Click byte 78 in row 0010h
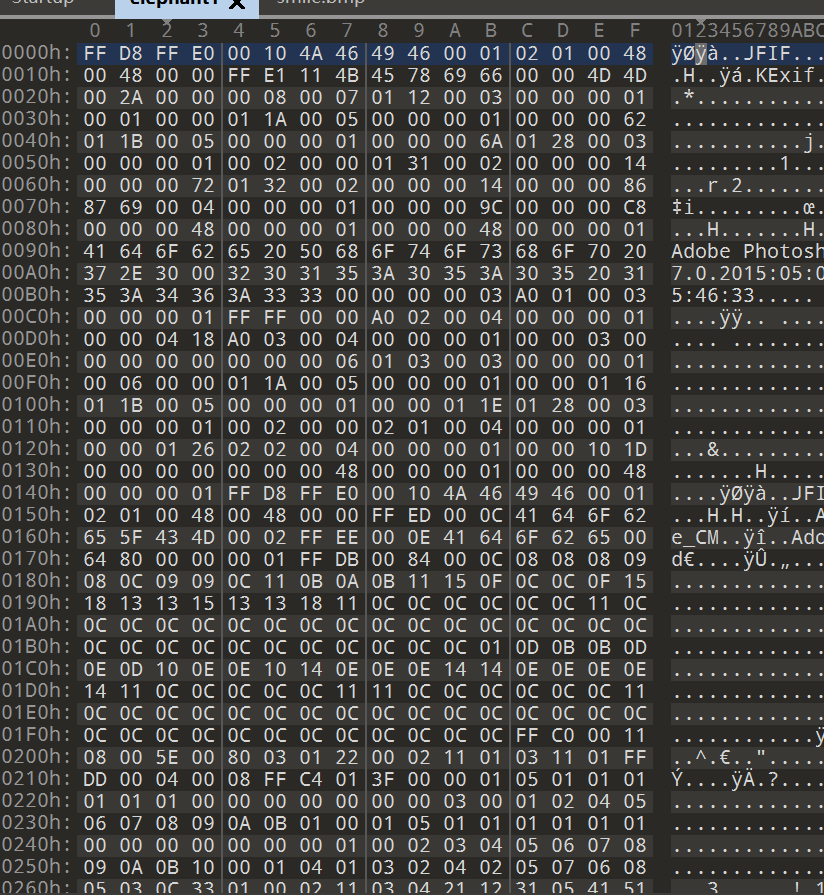 coord(418,75)
